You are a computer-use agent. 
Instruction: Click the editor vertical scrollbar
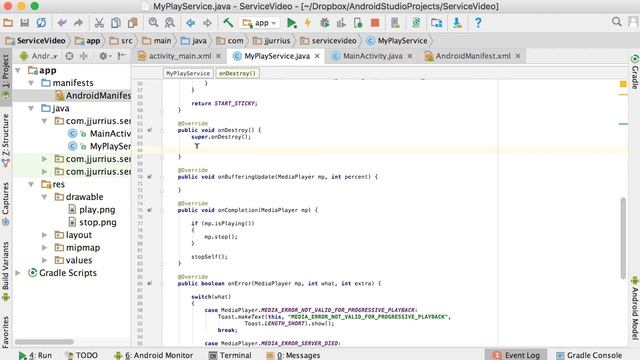click(623, 238)
